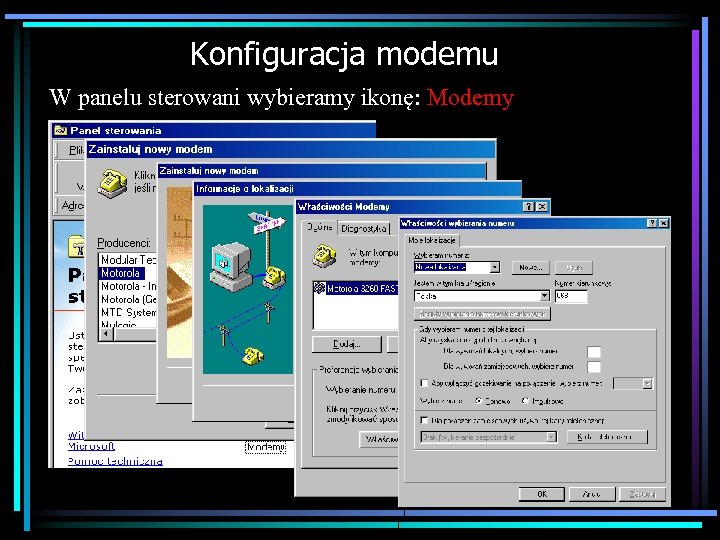Click the Karta telefoniczna button
The width and height of the screenshot is (720, 540).
pyautogui.click(x=607, y=437)
